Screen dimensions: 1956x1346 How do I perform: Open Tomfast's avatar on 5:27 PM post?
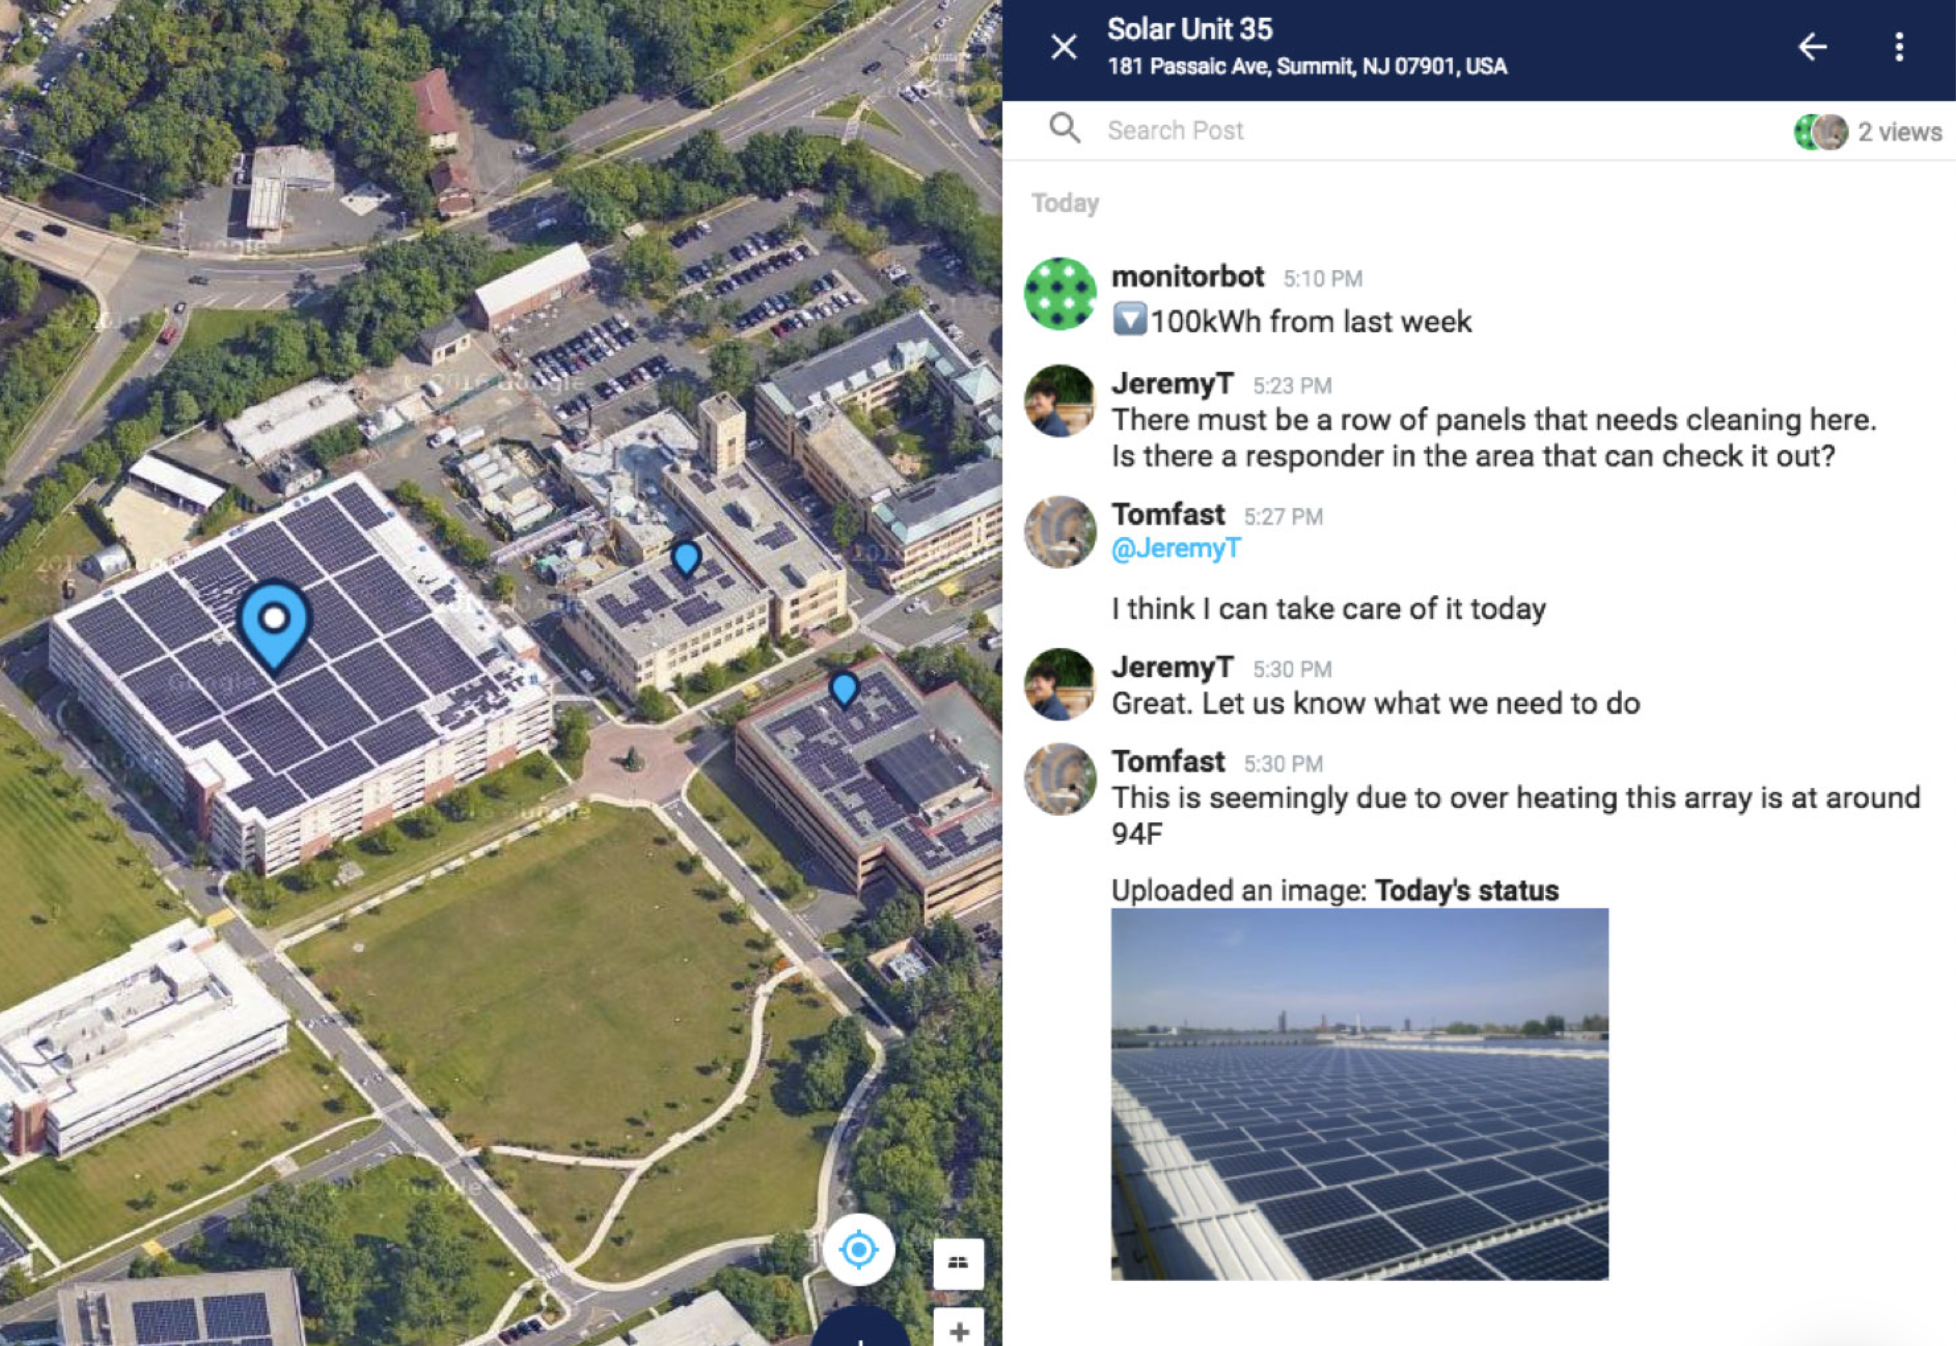[1060, 532]
